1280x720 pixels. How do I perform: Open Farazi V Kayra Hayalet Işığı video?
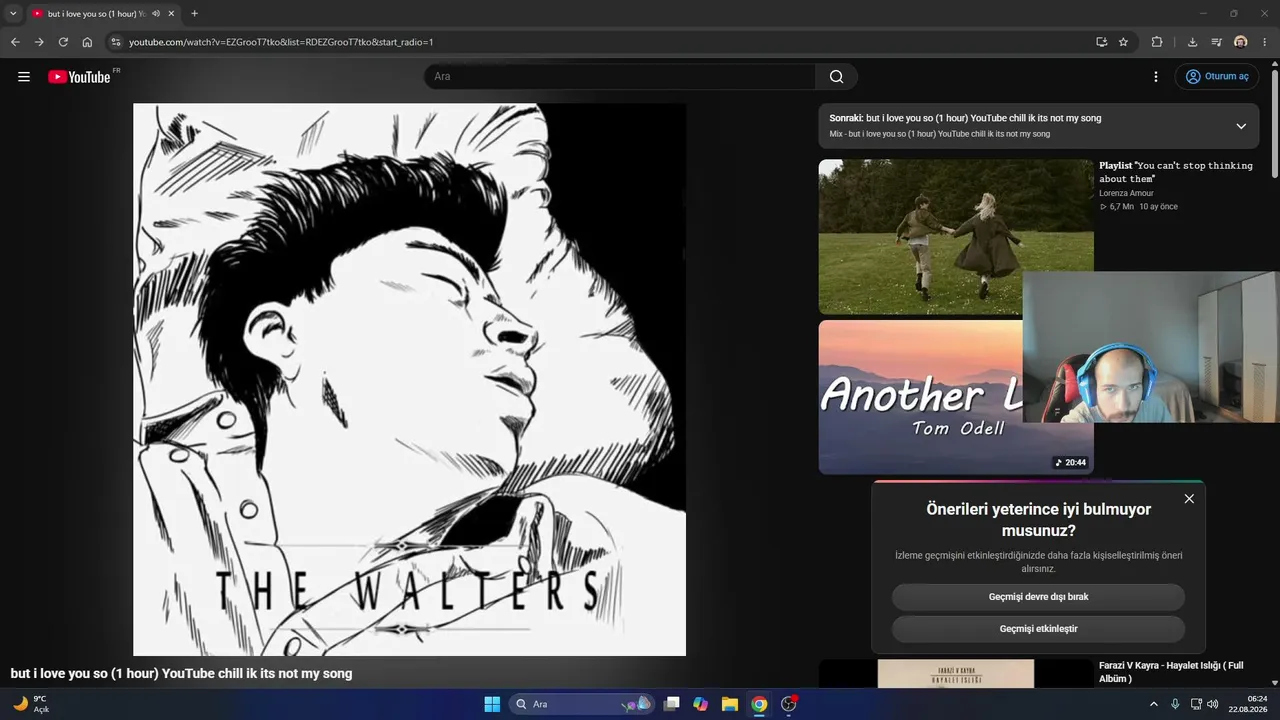click(1171, 672)
